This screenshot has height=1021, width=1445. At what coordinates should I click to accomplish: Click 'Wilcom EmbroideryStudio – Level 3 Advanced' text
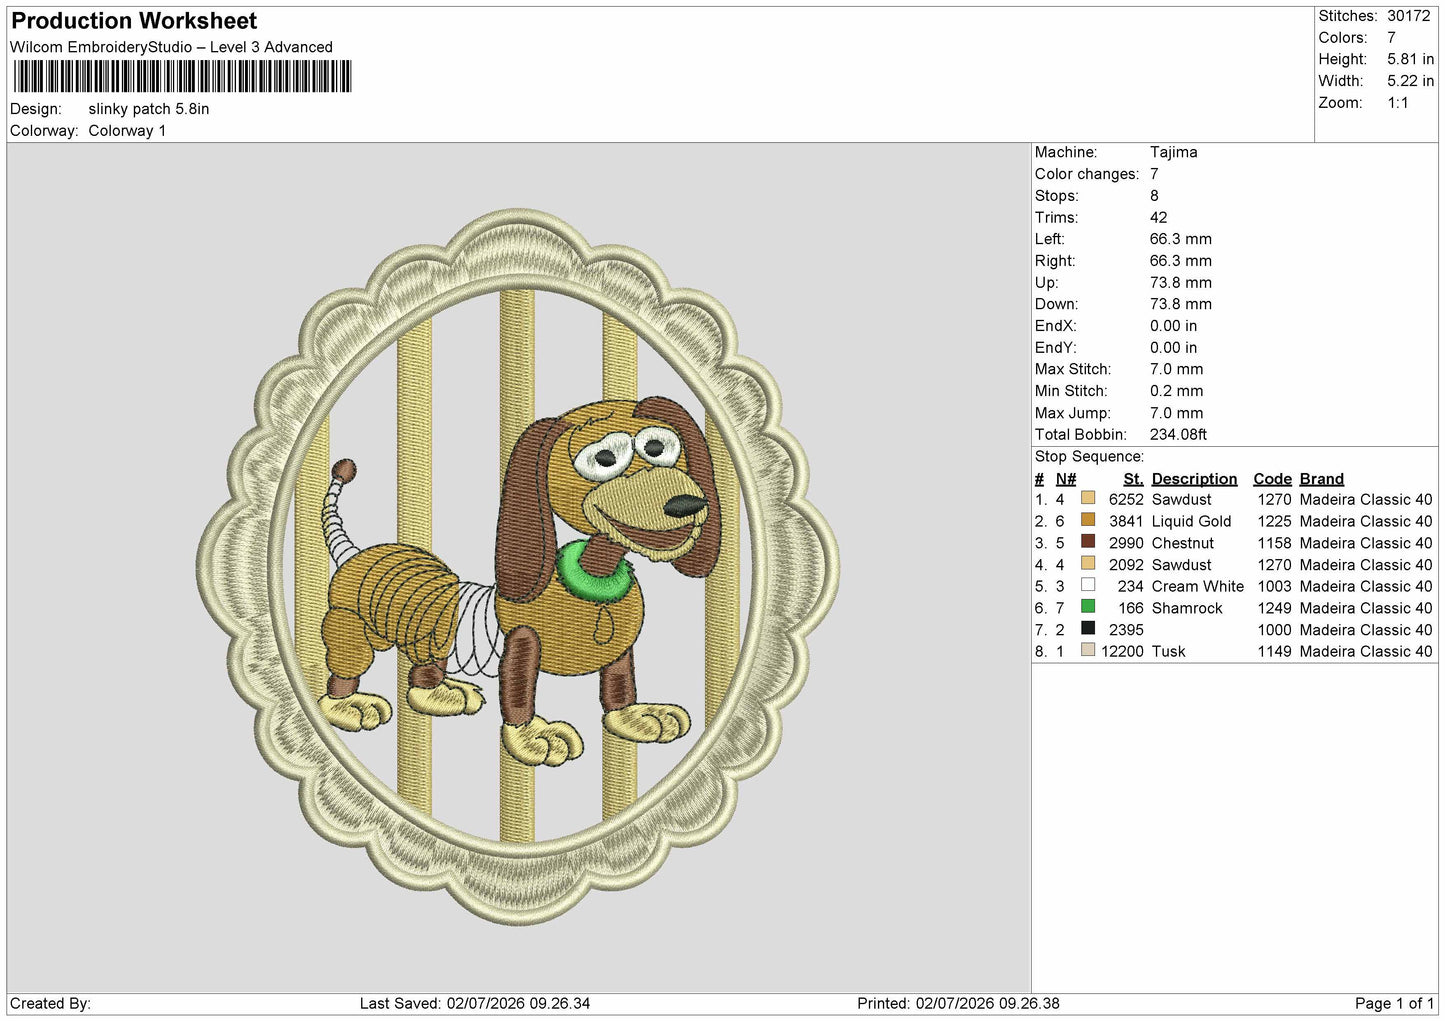pyautogui.click(x=171, y=47)
